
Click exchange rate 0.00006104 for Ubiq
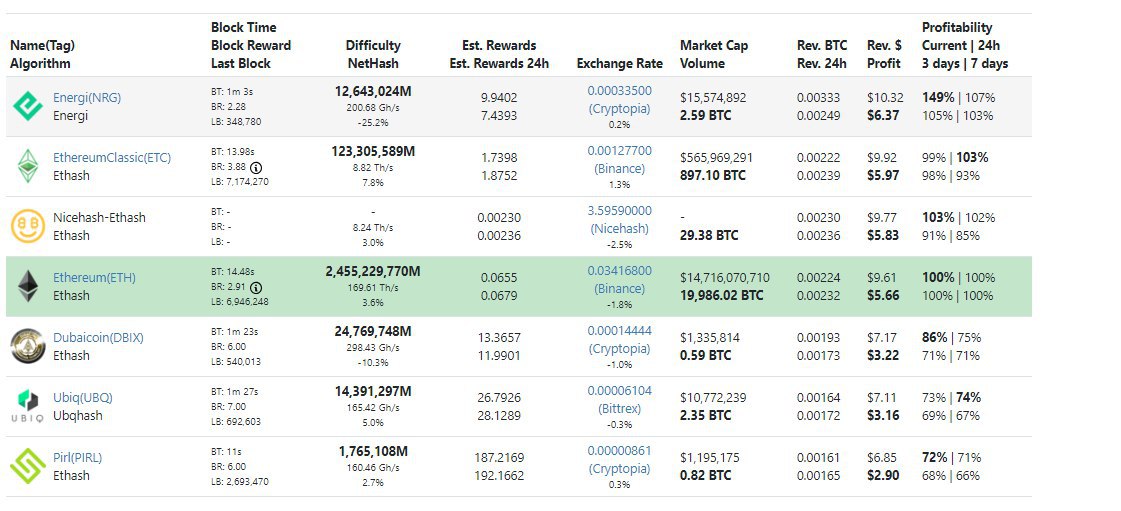tap(620, 391)
